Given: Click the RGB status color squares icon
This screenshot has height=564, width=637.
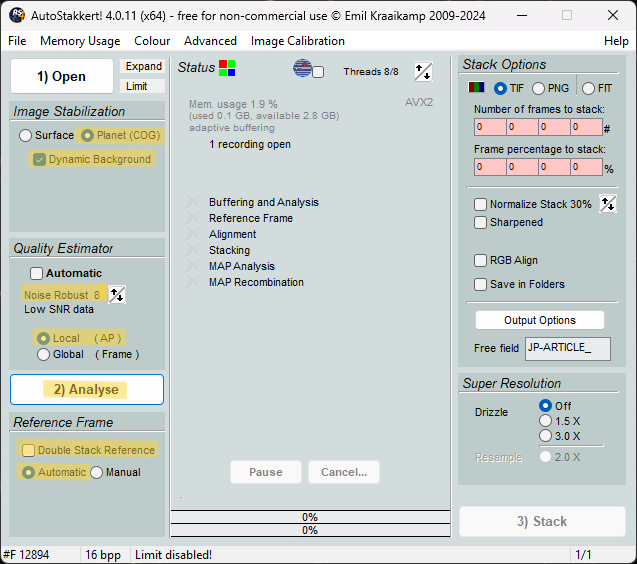Looking at the screenshot, I should [227, 68].
